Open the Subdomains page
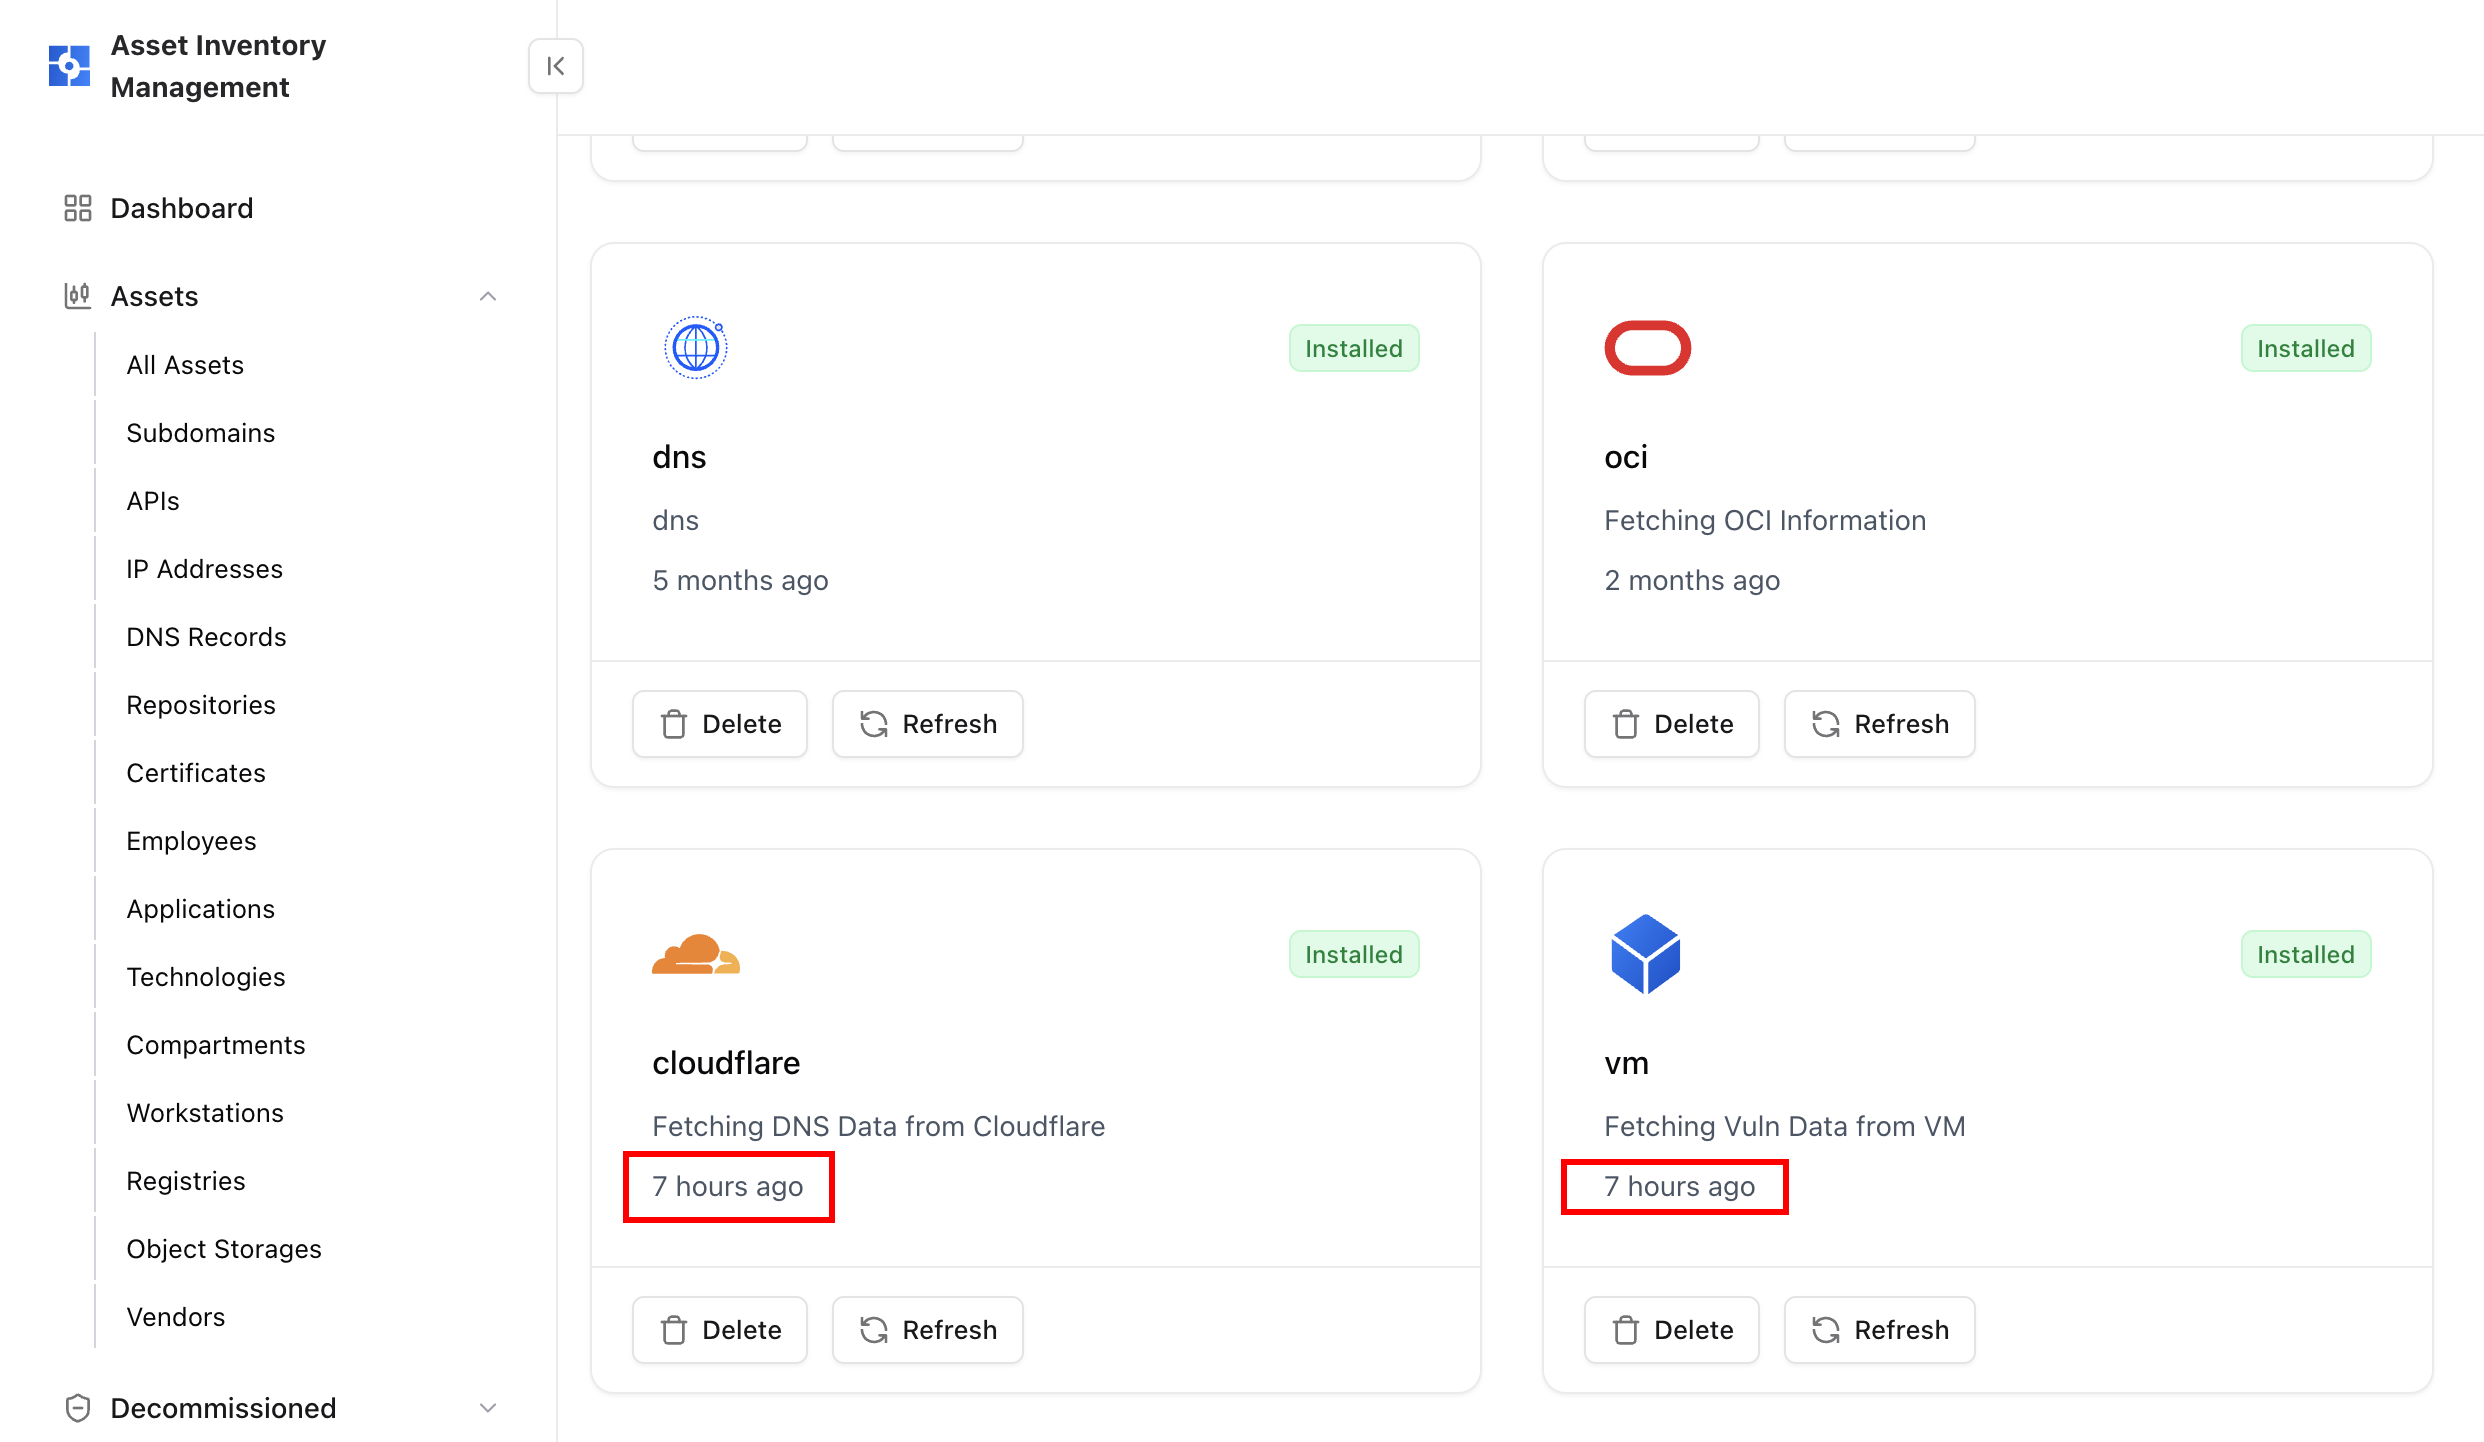The height and width of the screenshot is (1442, 2484). pos(200,433)
